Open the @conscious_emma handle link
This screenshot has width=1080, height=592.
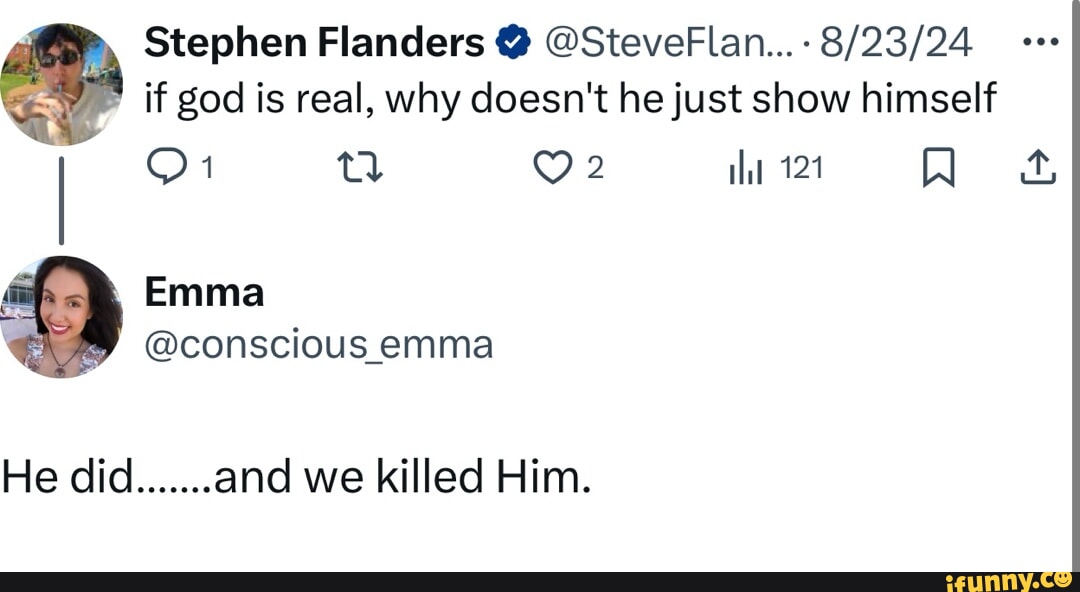[x=319, y=343]
